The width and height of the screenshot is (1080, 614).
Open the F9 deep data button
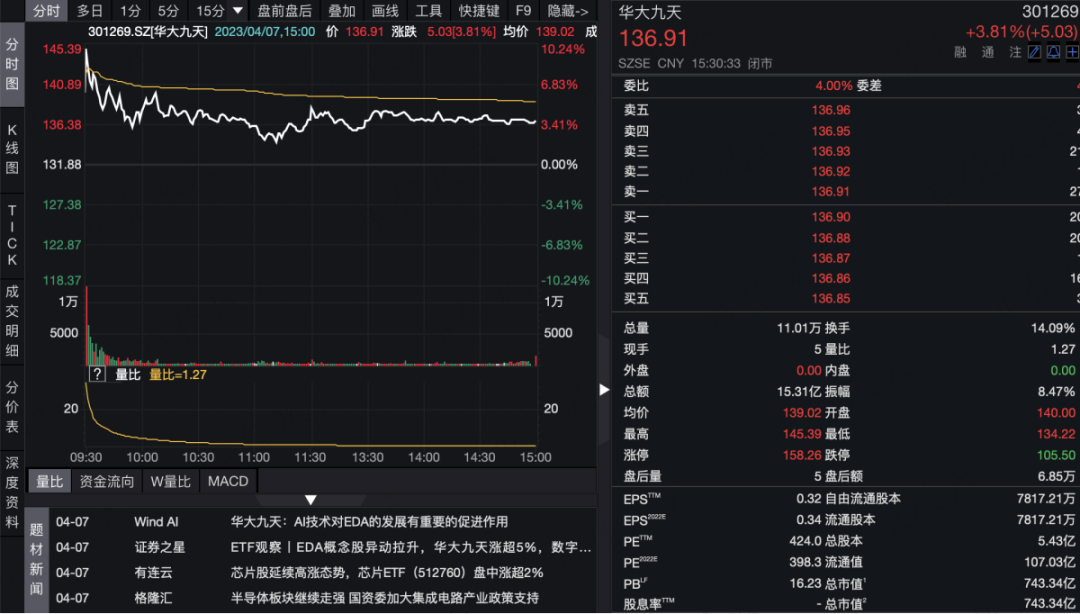click(523, 10)
